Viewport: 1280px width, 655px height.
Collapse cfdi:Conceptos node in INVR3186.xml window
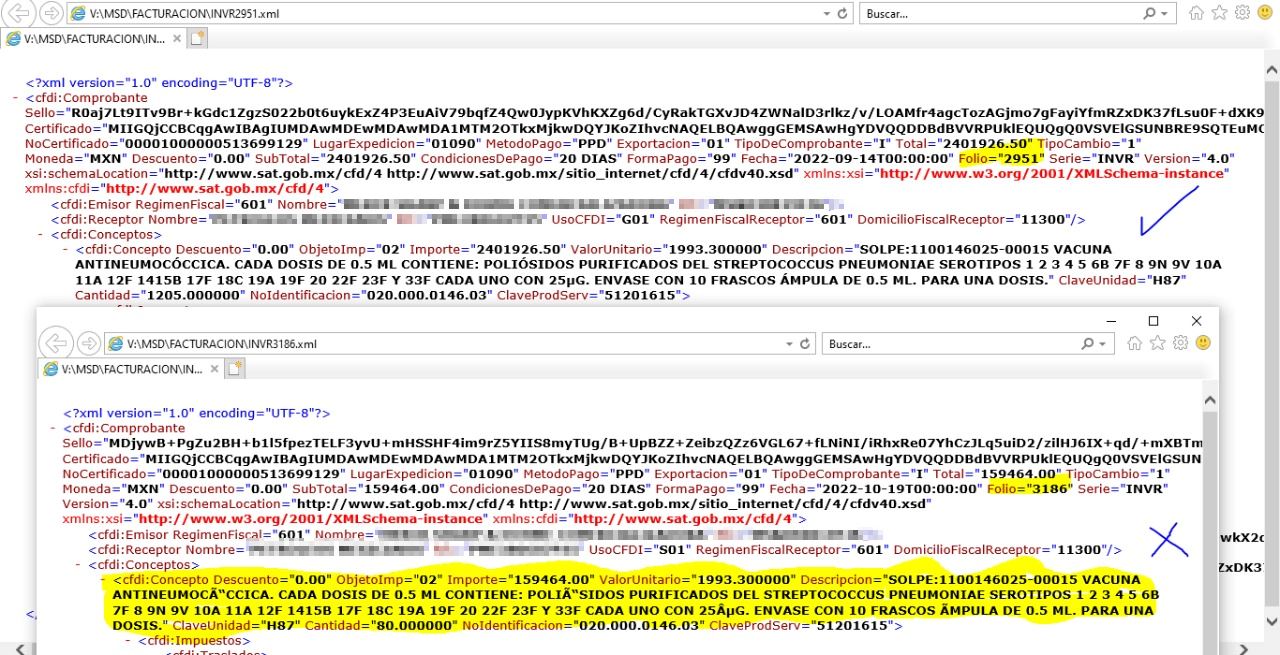tap(80, 564)
